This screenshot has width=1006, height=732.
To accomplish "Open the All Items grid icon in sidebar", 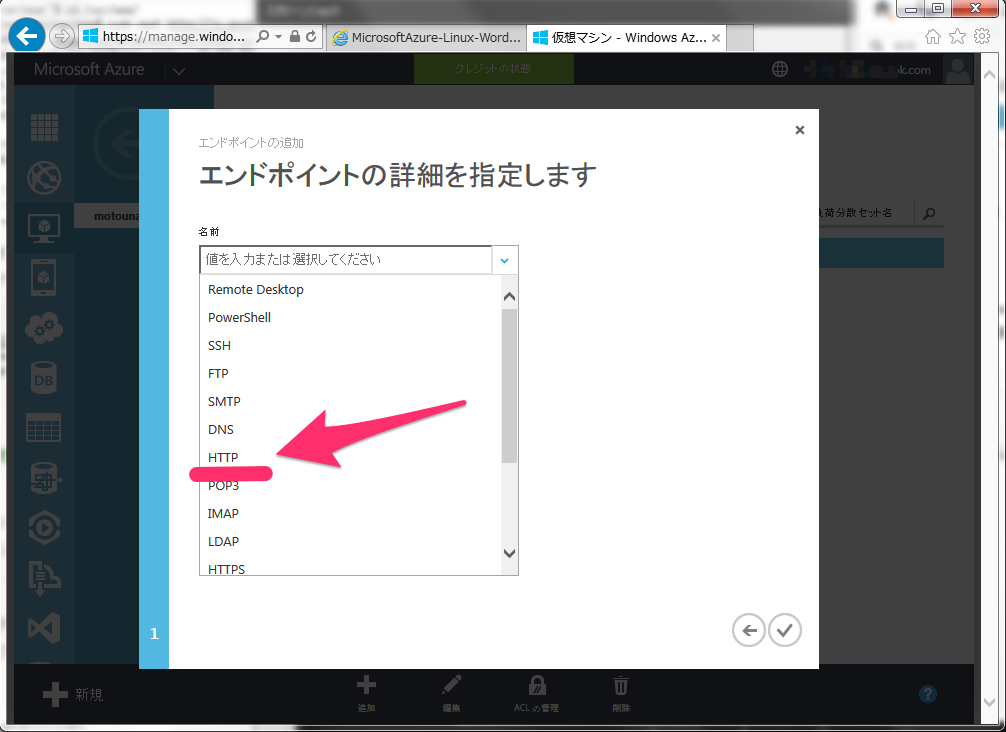I will coord(44,127).
